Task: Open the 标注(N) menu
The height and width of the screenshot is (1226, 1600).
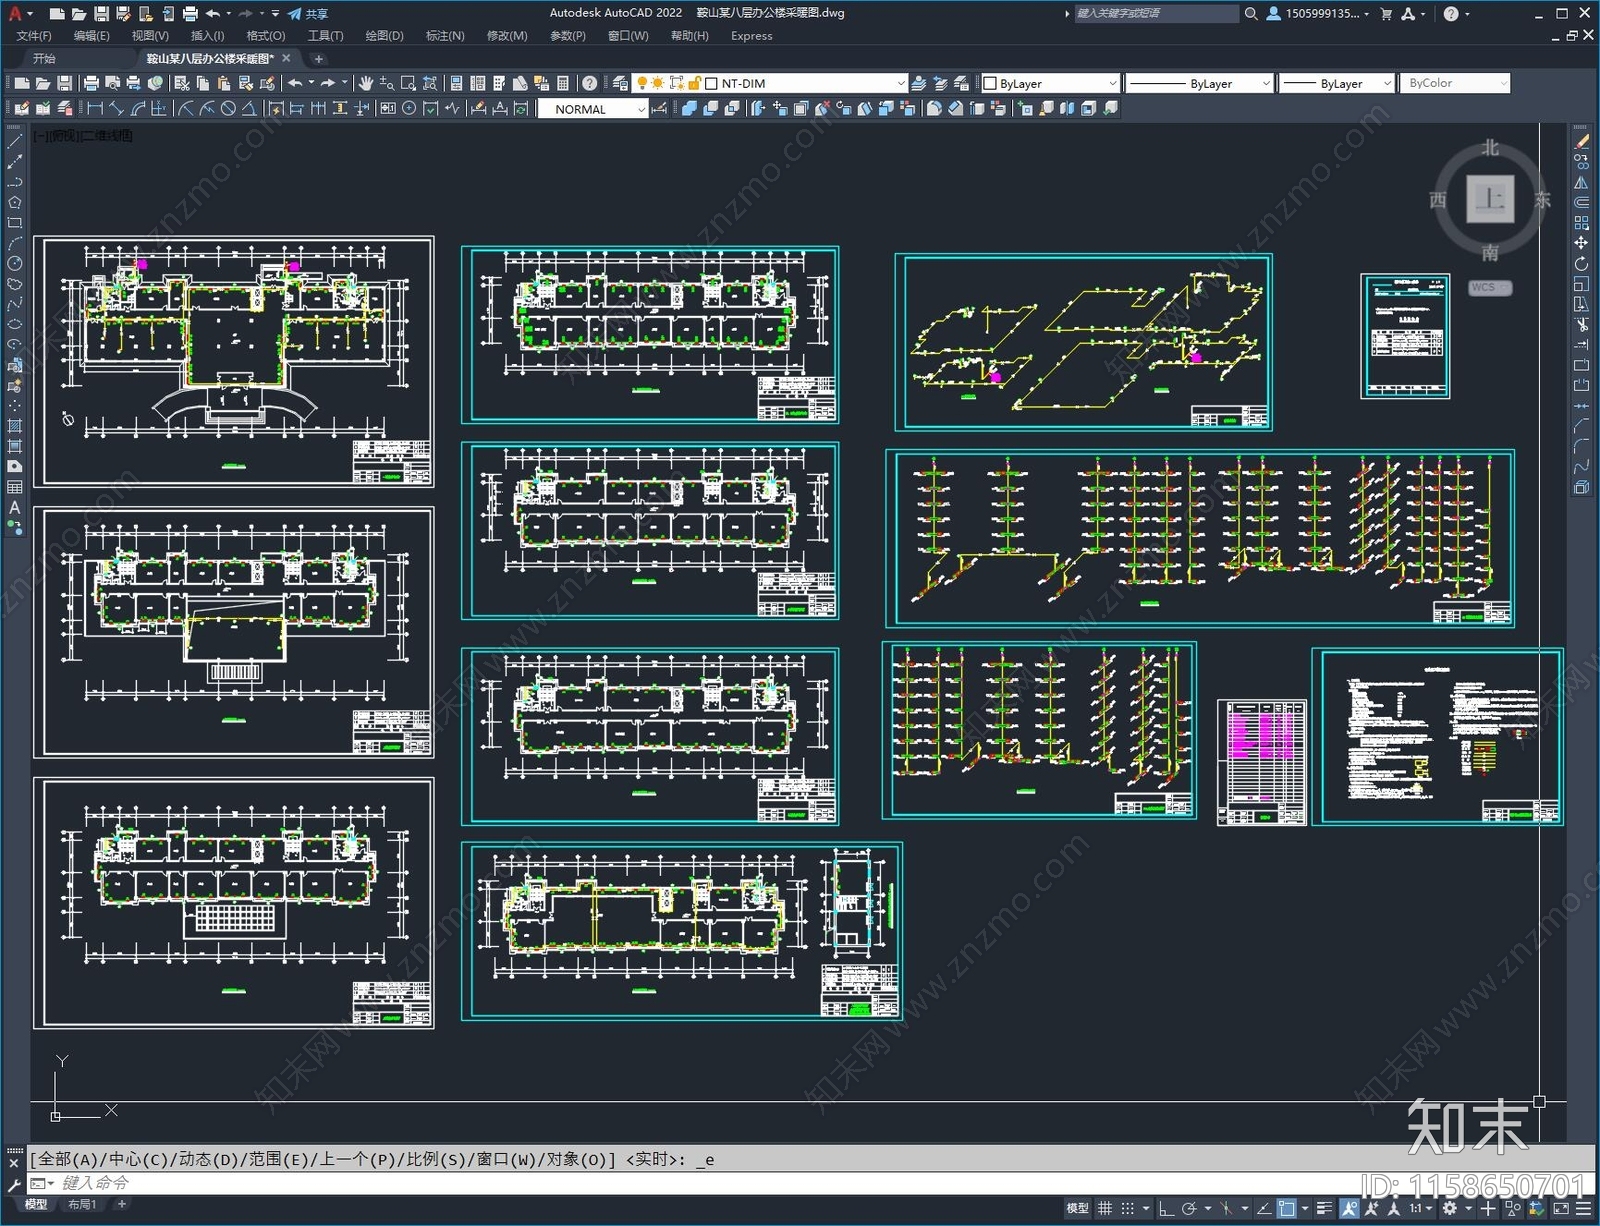Action: (445, 36)
